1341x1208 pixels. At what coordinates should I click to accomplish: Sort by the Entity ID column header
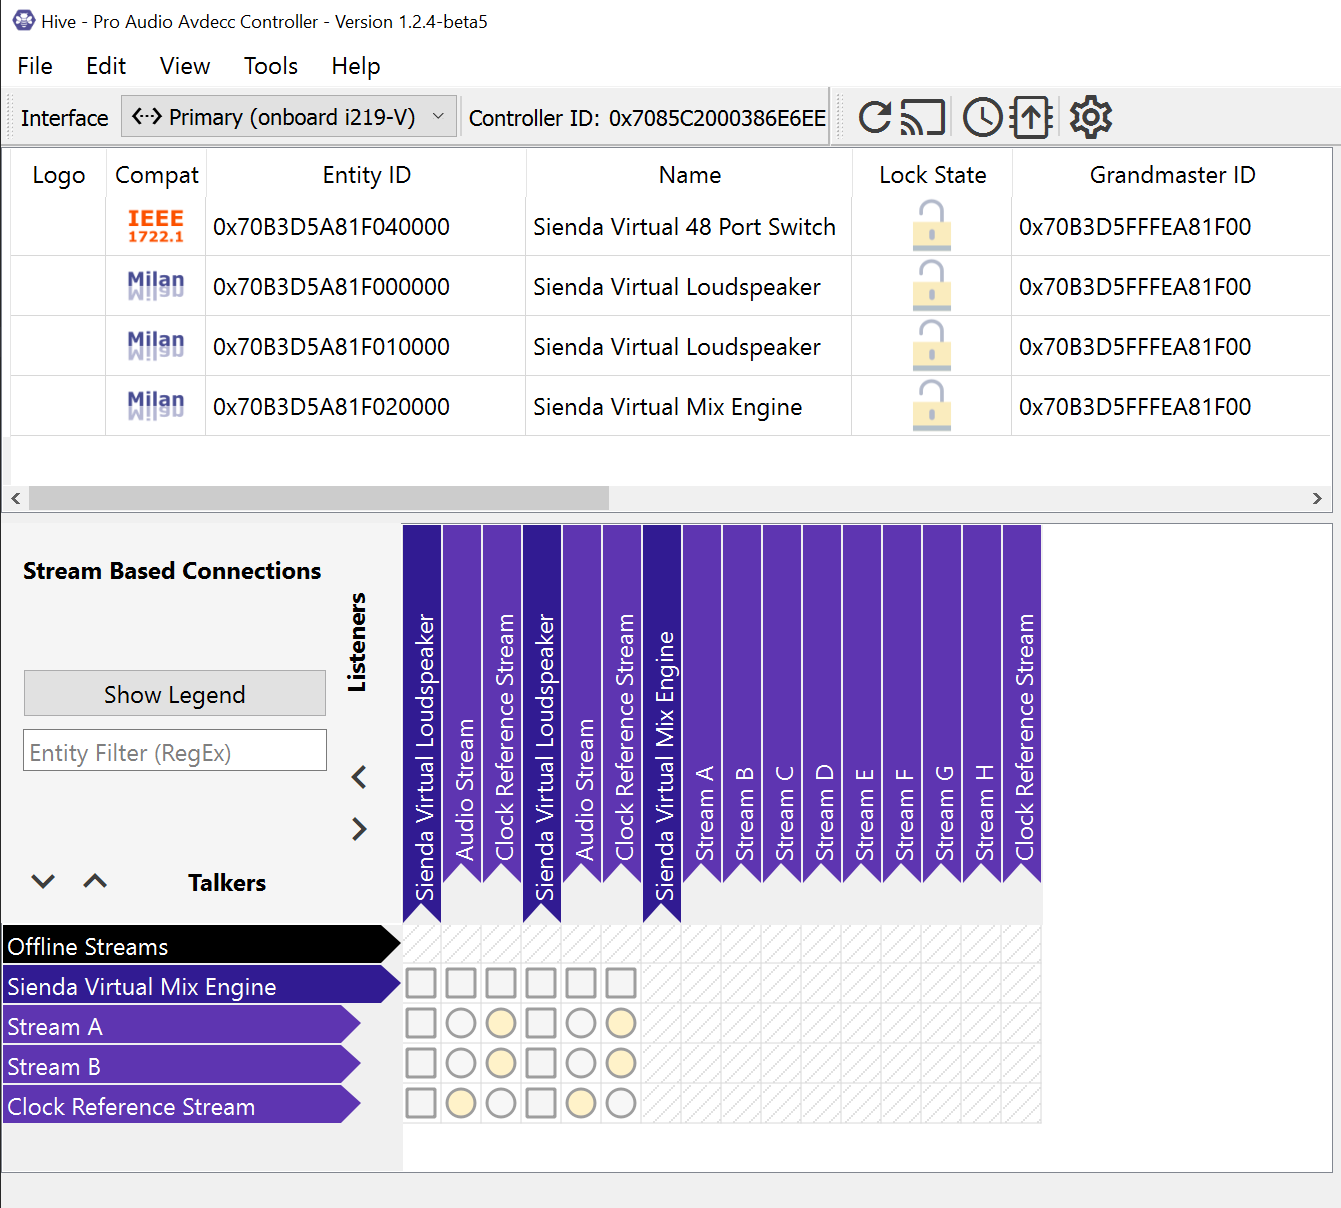[366, 174]
